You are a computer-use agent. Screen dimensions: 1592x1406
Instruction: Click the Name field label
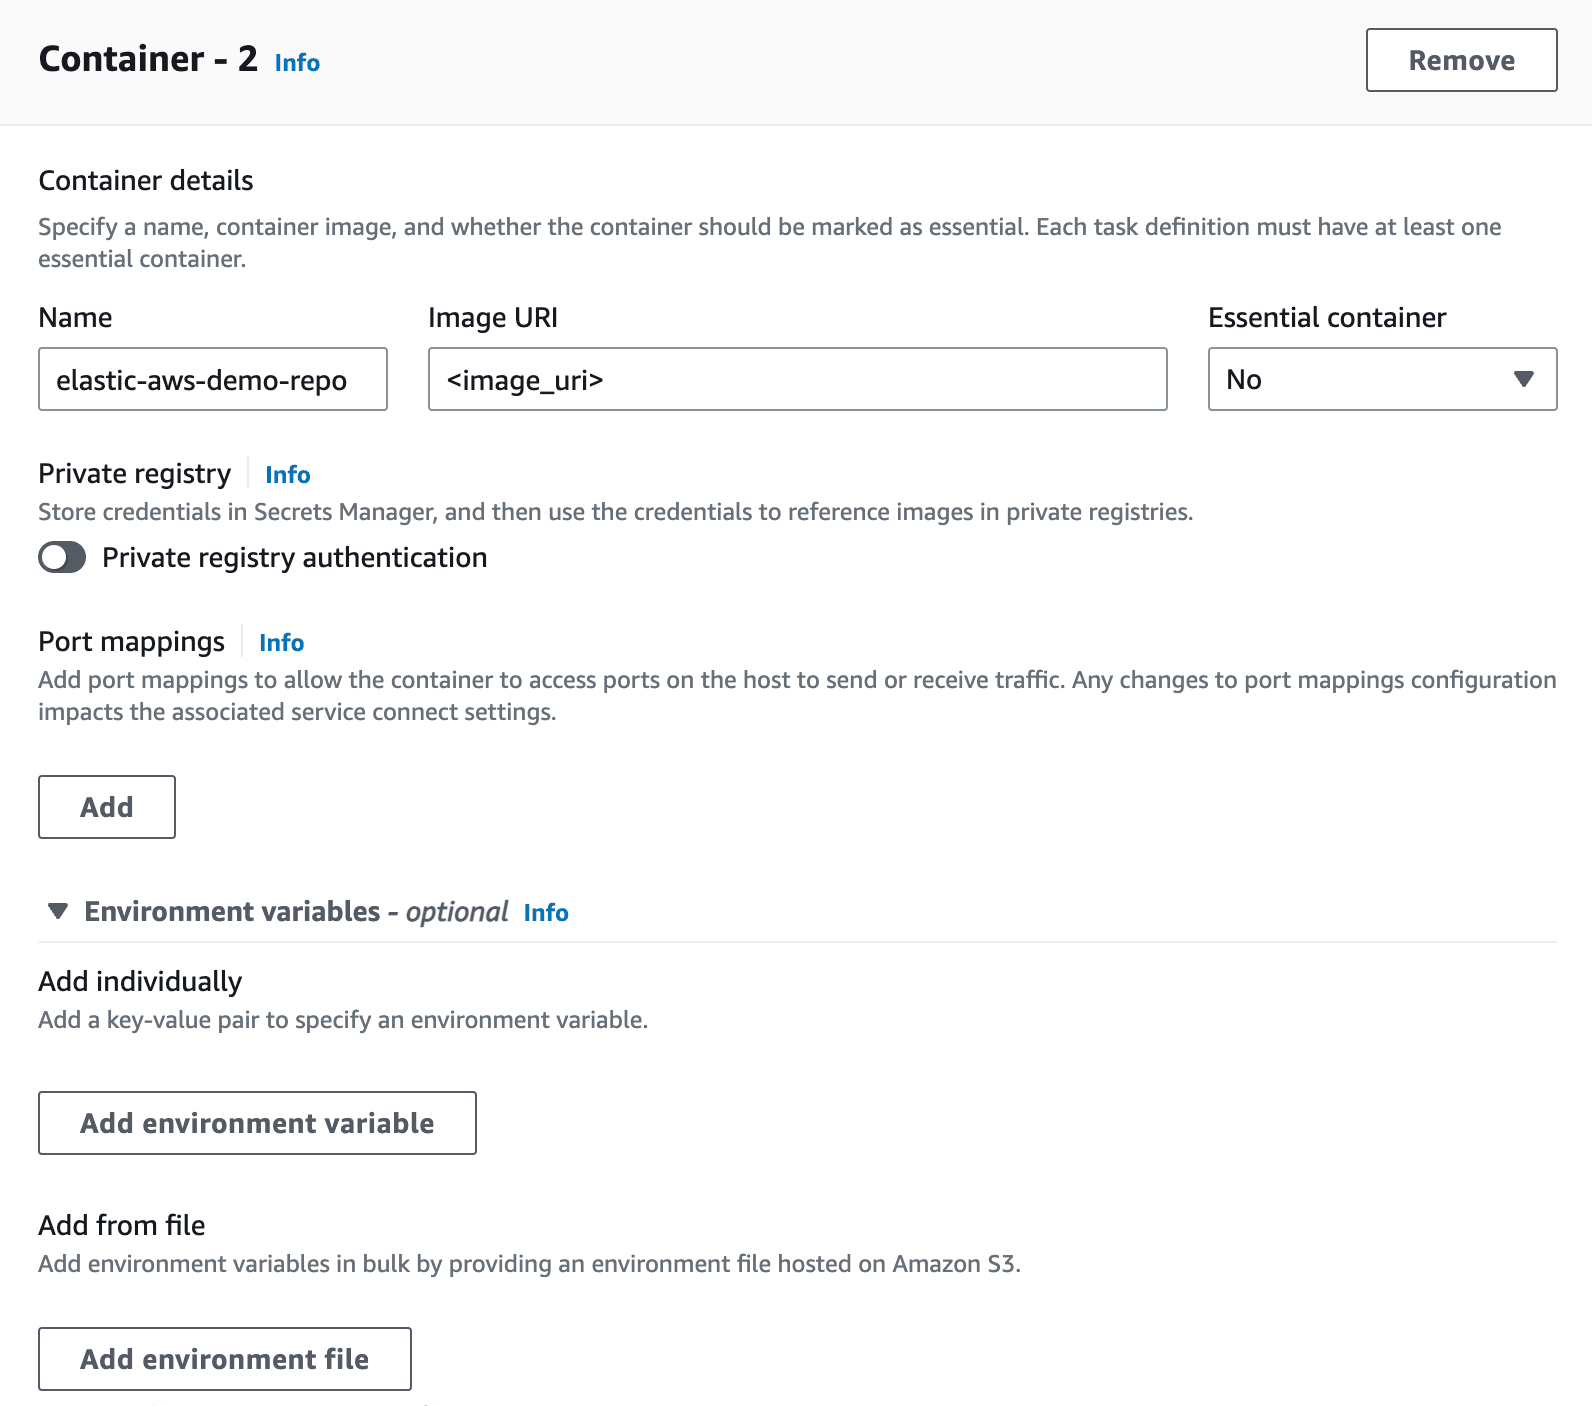[x=75, y=318]
